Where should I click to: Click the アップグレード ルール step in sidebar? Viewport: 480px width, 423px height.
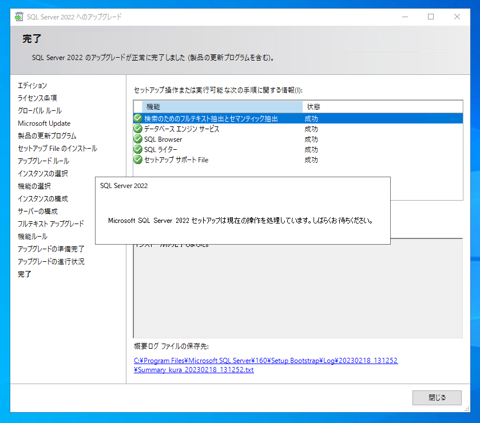pyautogui.click(x=43, y=161)
